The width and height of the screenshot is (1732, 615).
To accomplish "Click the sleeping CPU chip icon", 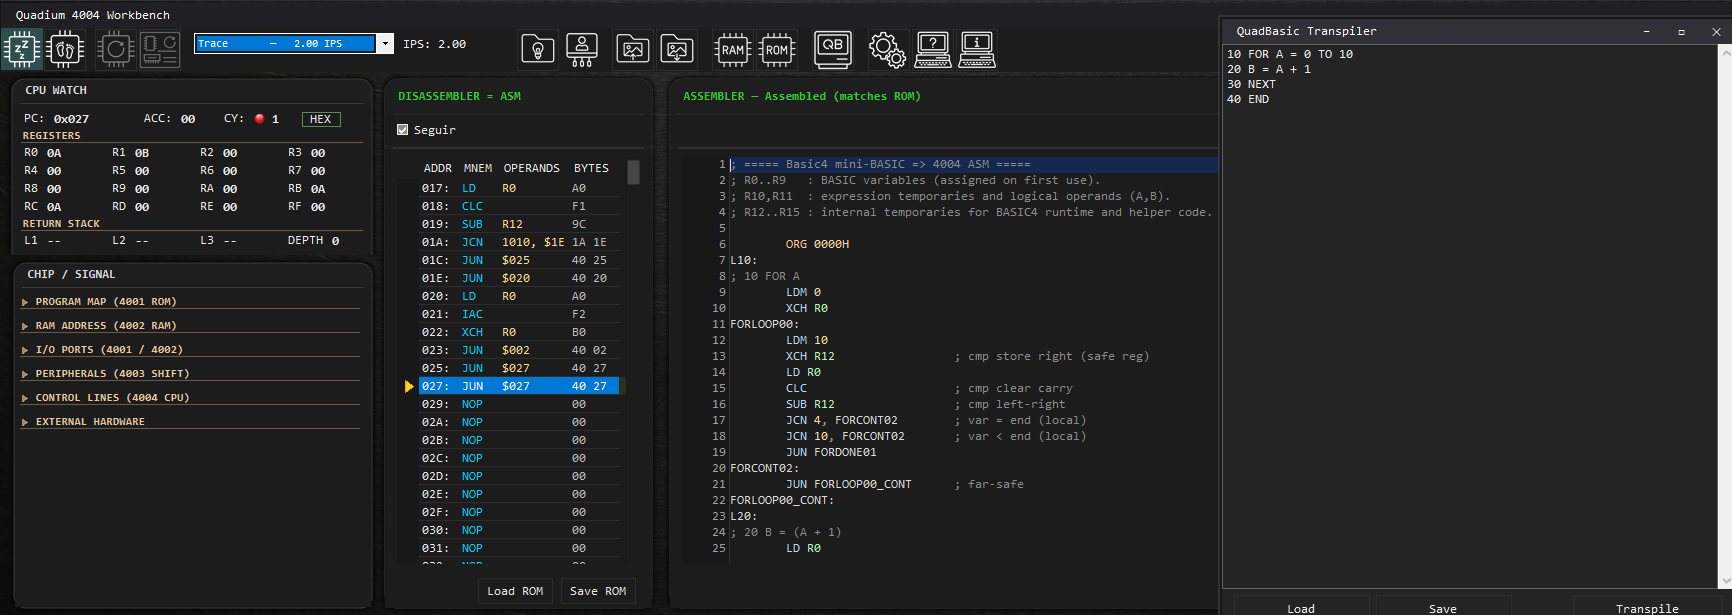I will (22, 49).
